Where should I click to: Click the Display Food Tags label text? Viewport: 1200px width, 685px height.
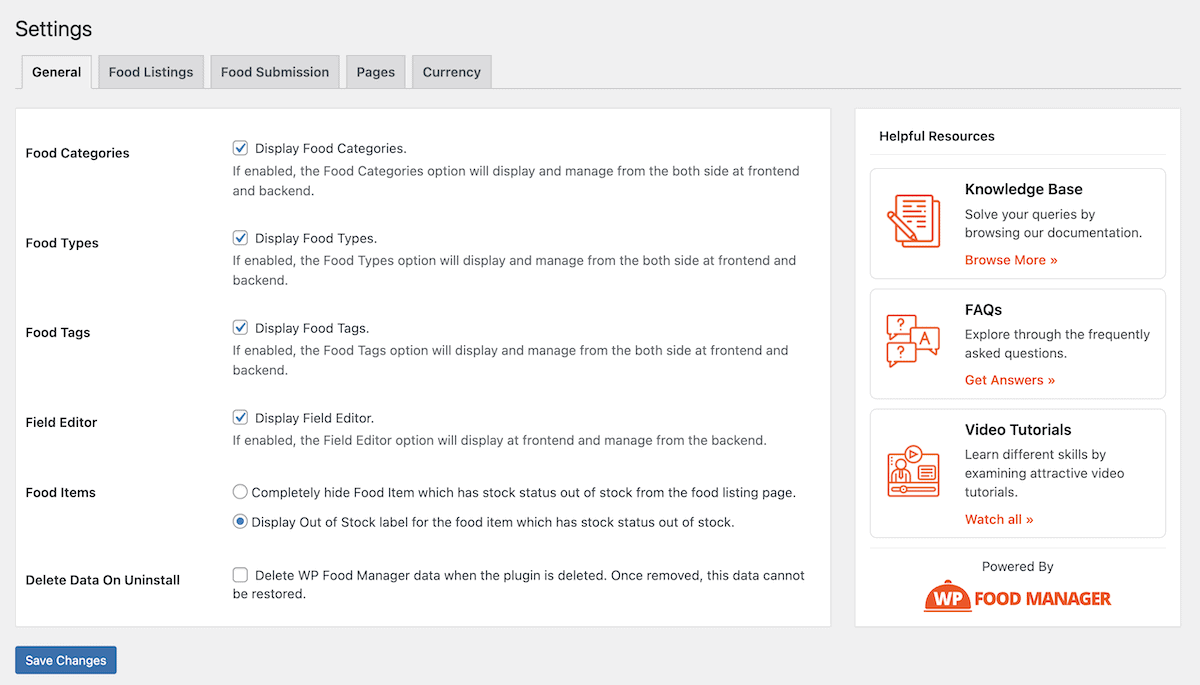pos(312,328)
